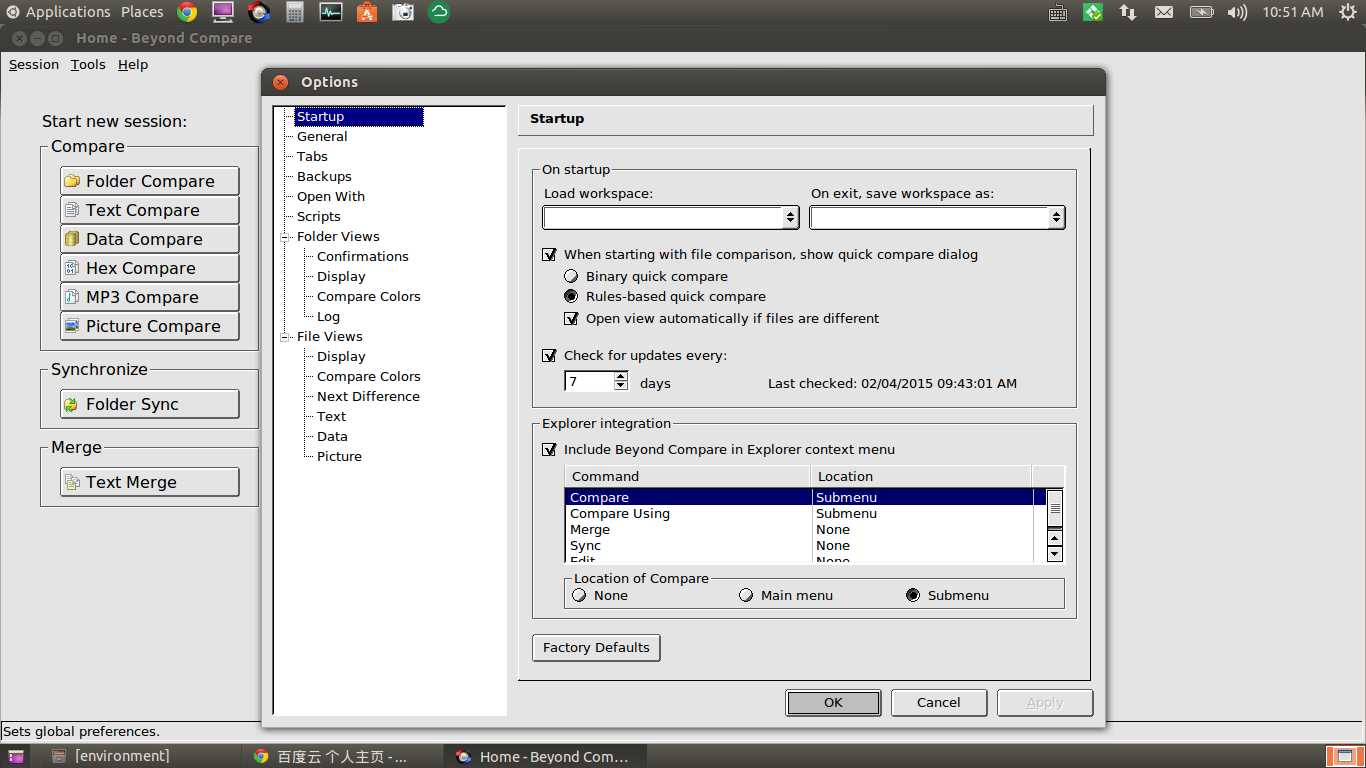Click the workspace switcher in bottom panel
Screen dimensions: 1366x768
click(1344, 756)
